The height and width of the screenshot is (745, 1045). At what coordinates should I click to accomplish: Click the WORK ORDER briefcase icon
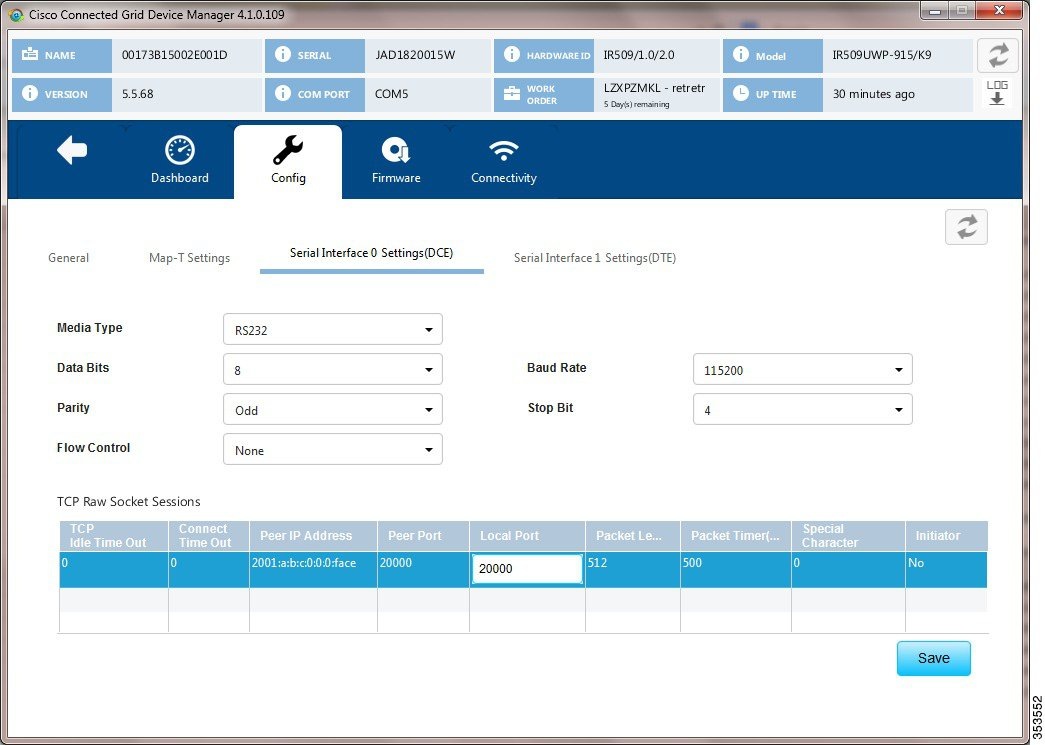point(512,94)
